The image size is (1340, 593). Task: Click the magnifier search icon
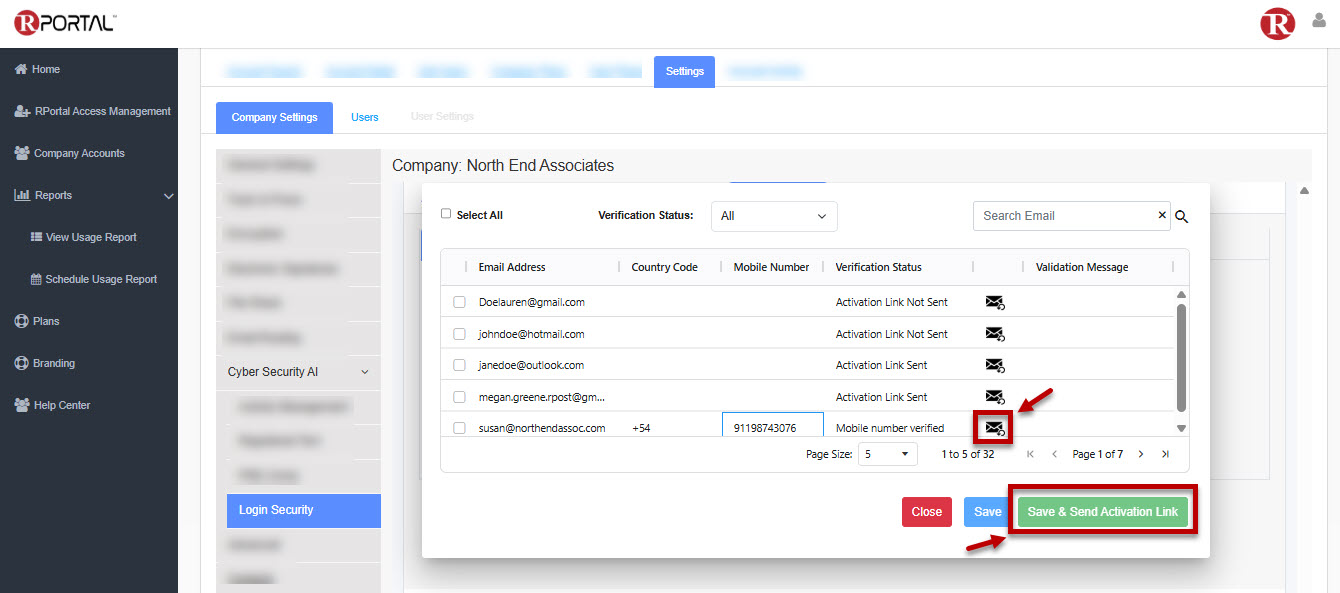pyautogui.click(x=1181, y=216)
